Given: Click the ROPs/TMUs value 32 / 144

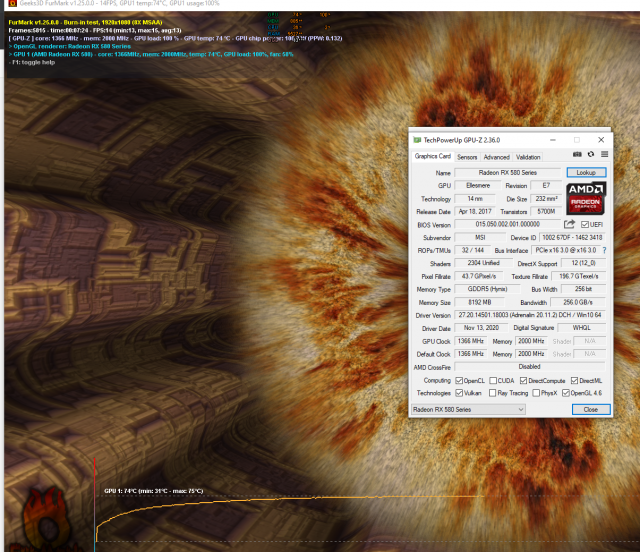Looking at the screenshot, I should pos(472,250).
